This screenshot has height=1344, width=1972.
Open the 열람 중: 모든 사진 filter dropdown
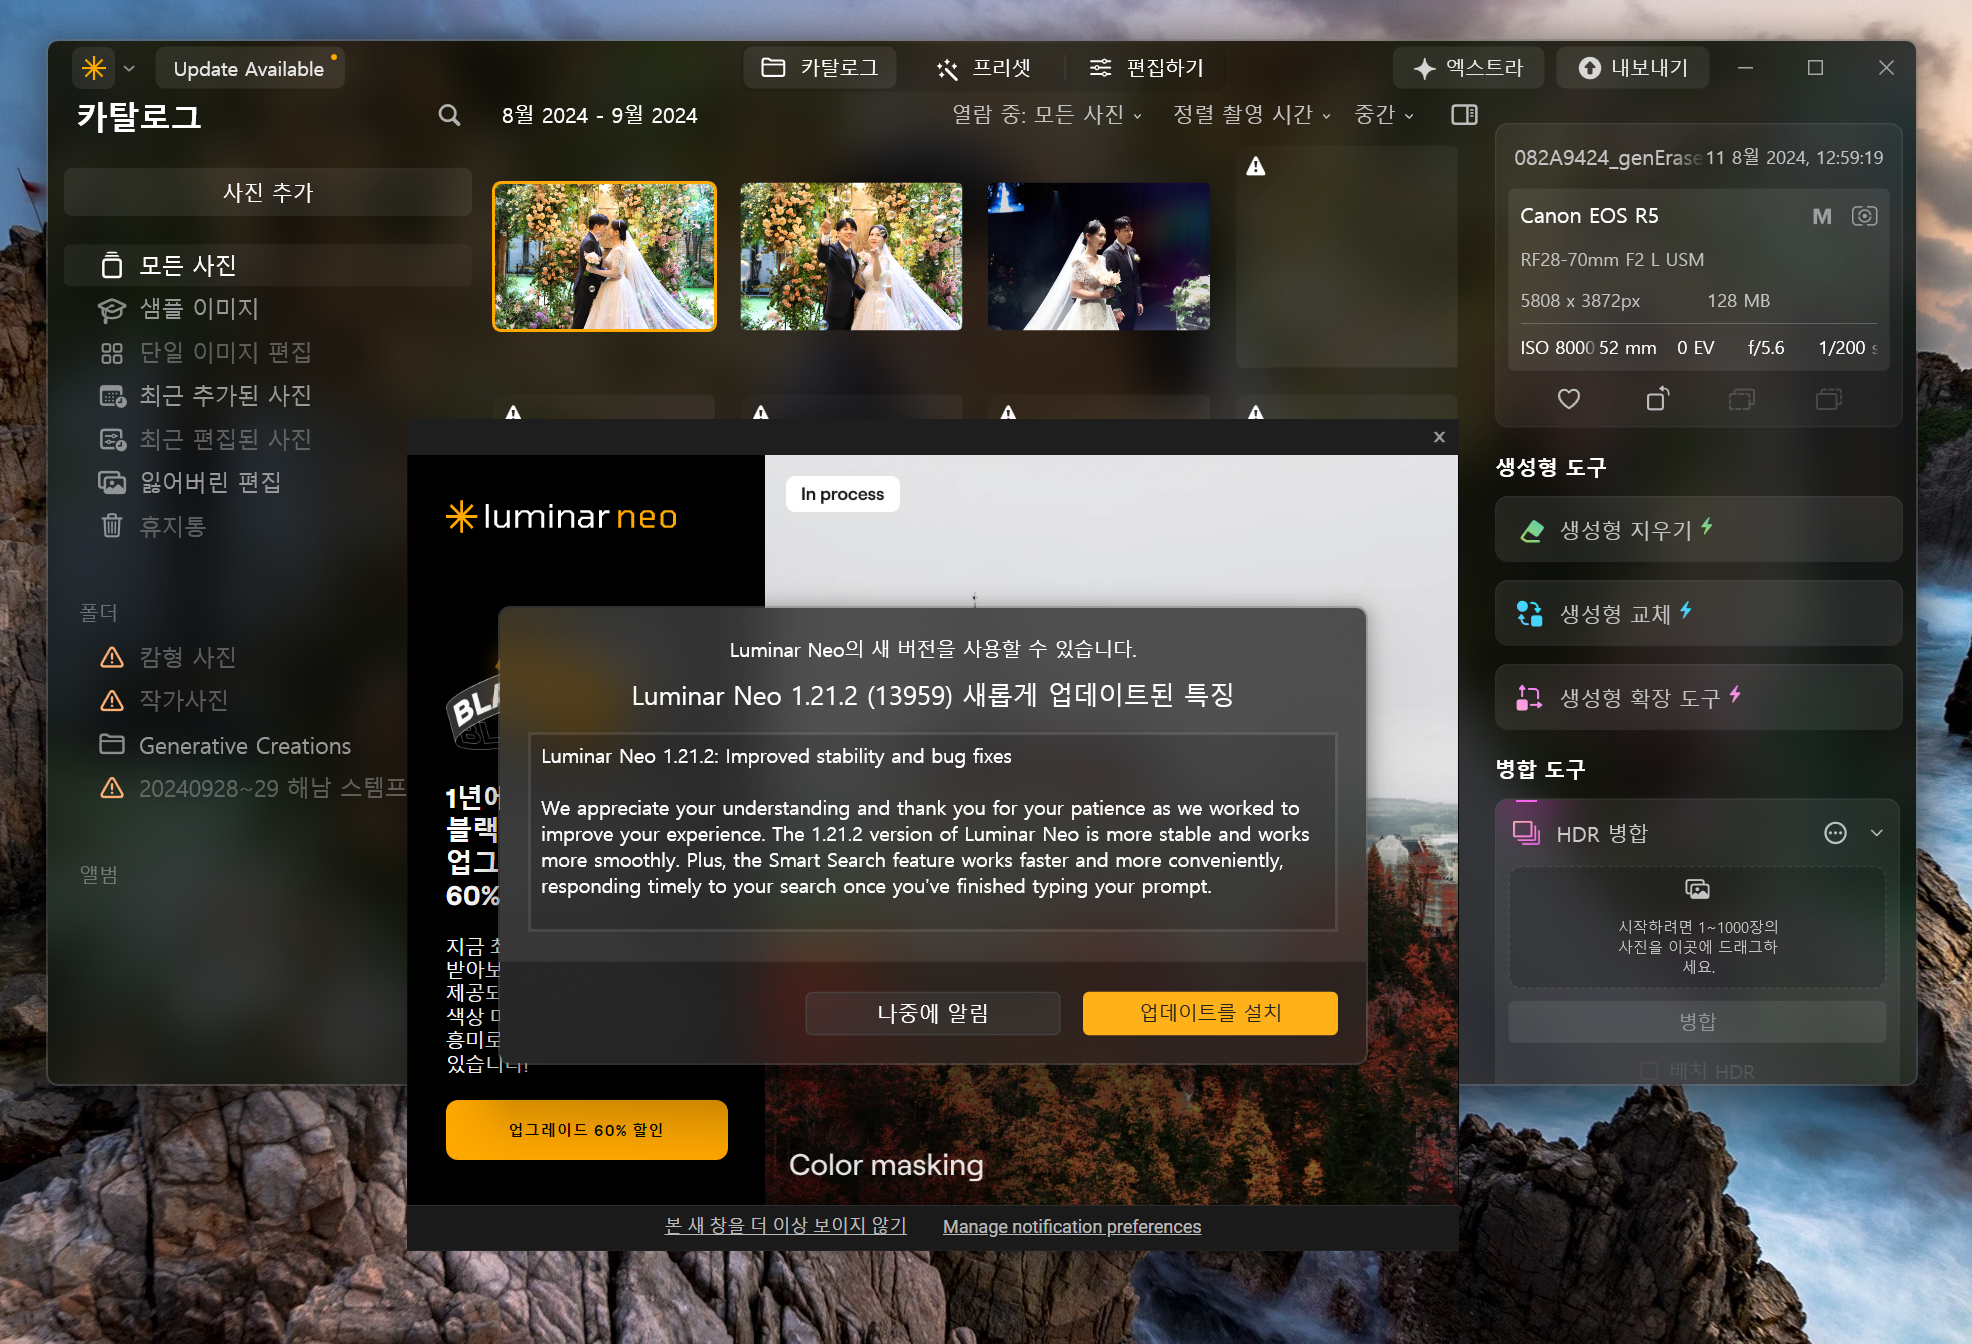1046,115
